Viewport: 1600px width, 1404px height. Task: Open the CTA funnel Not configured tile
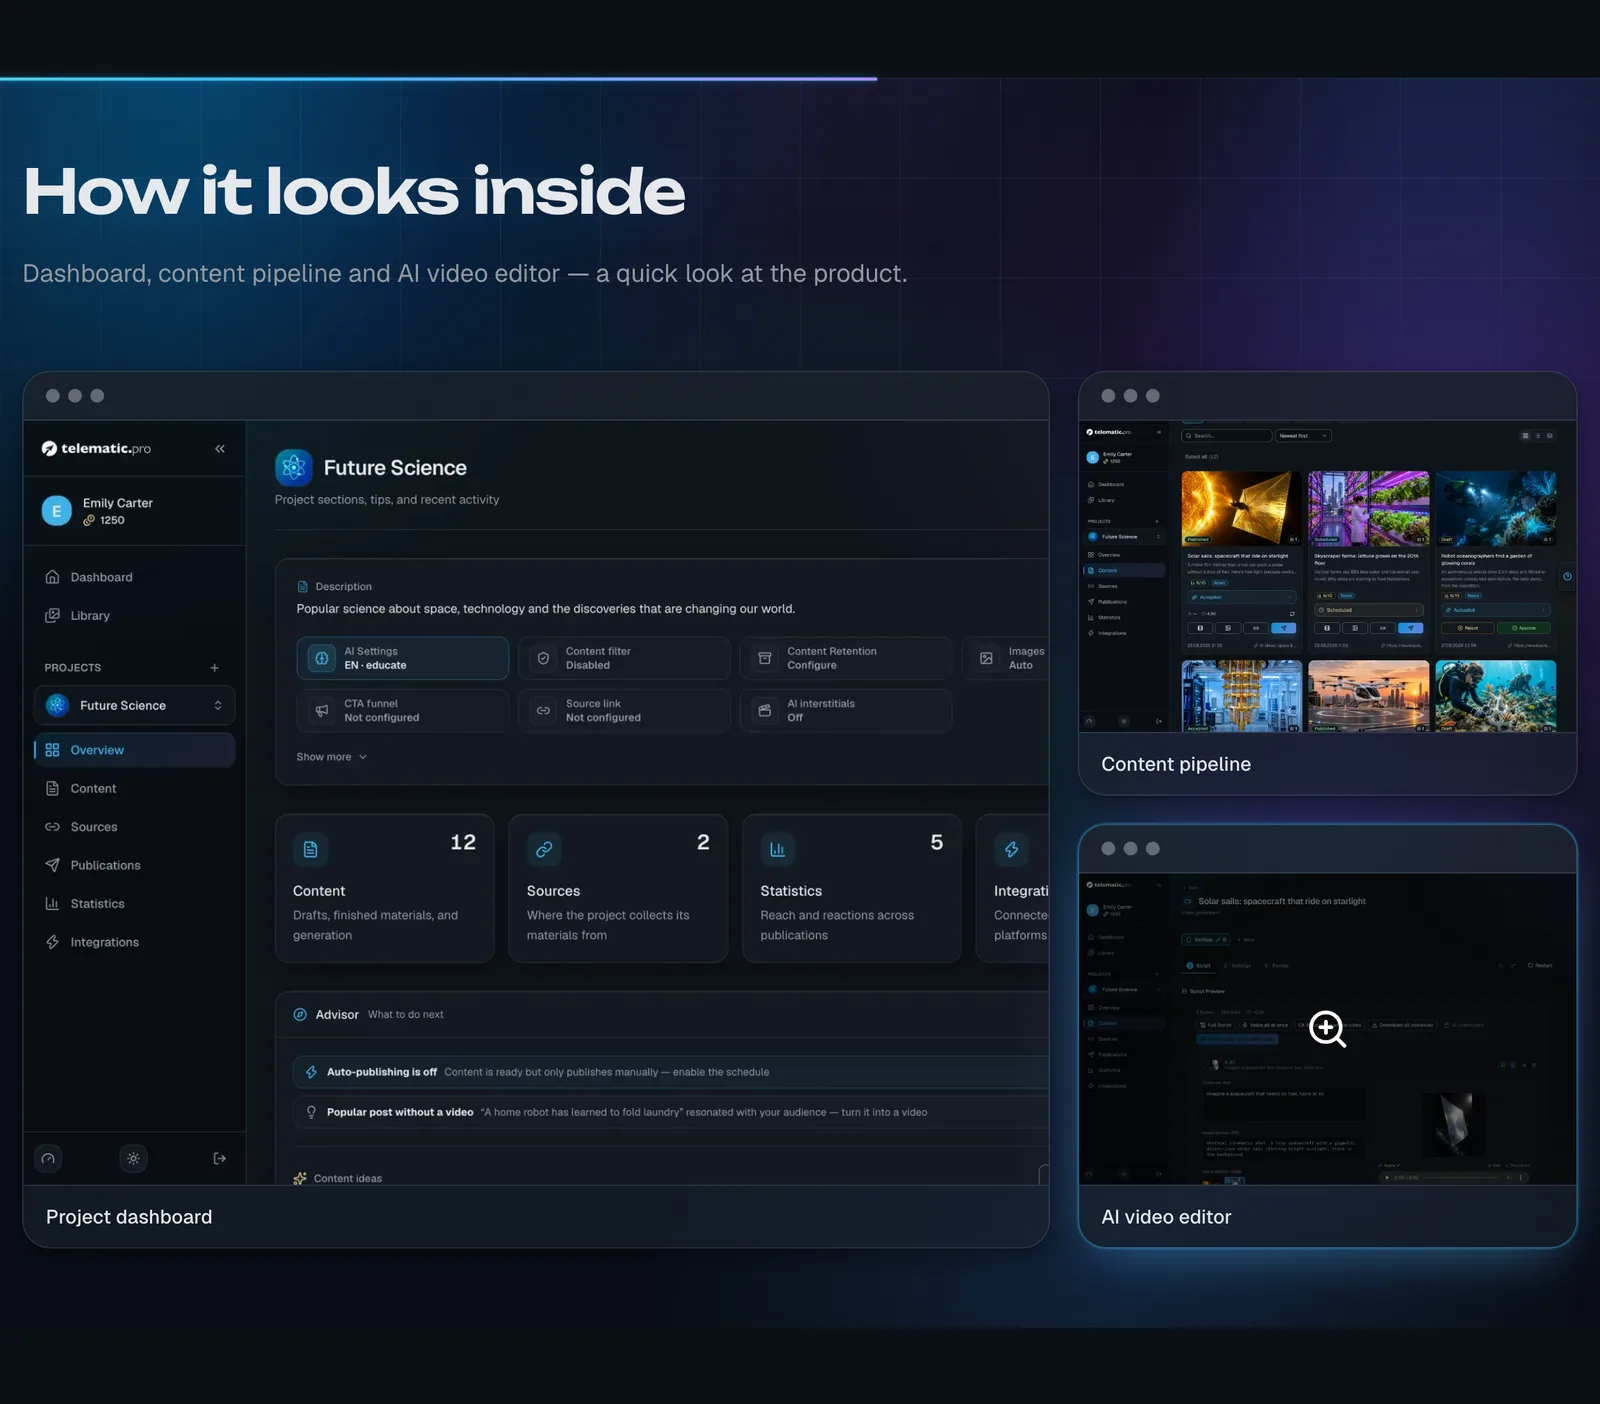pyautogui.click(x=402, y=711)
